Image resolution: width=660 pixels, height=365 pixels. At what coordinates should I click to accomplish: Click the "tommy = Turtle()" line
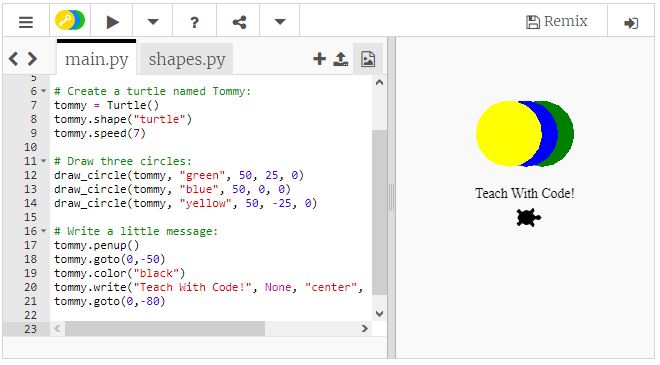pos(106,105)
